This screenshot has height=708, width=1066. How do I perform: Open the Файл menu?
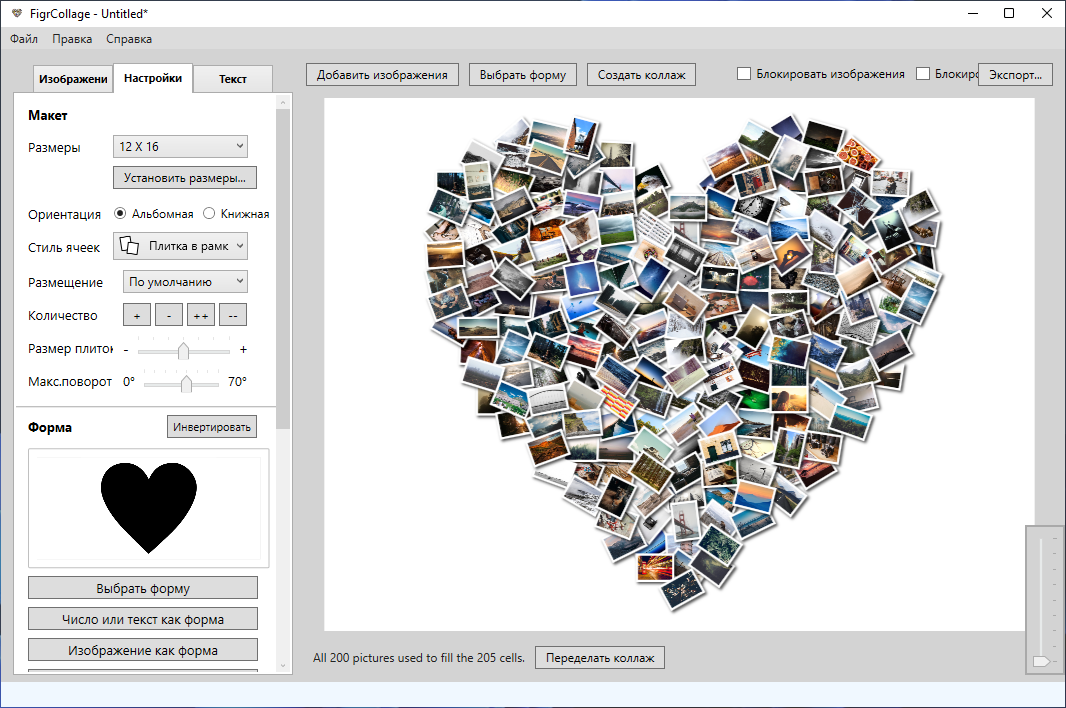24,39
